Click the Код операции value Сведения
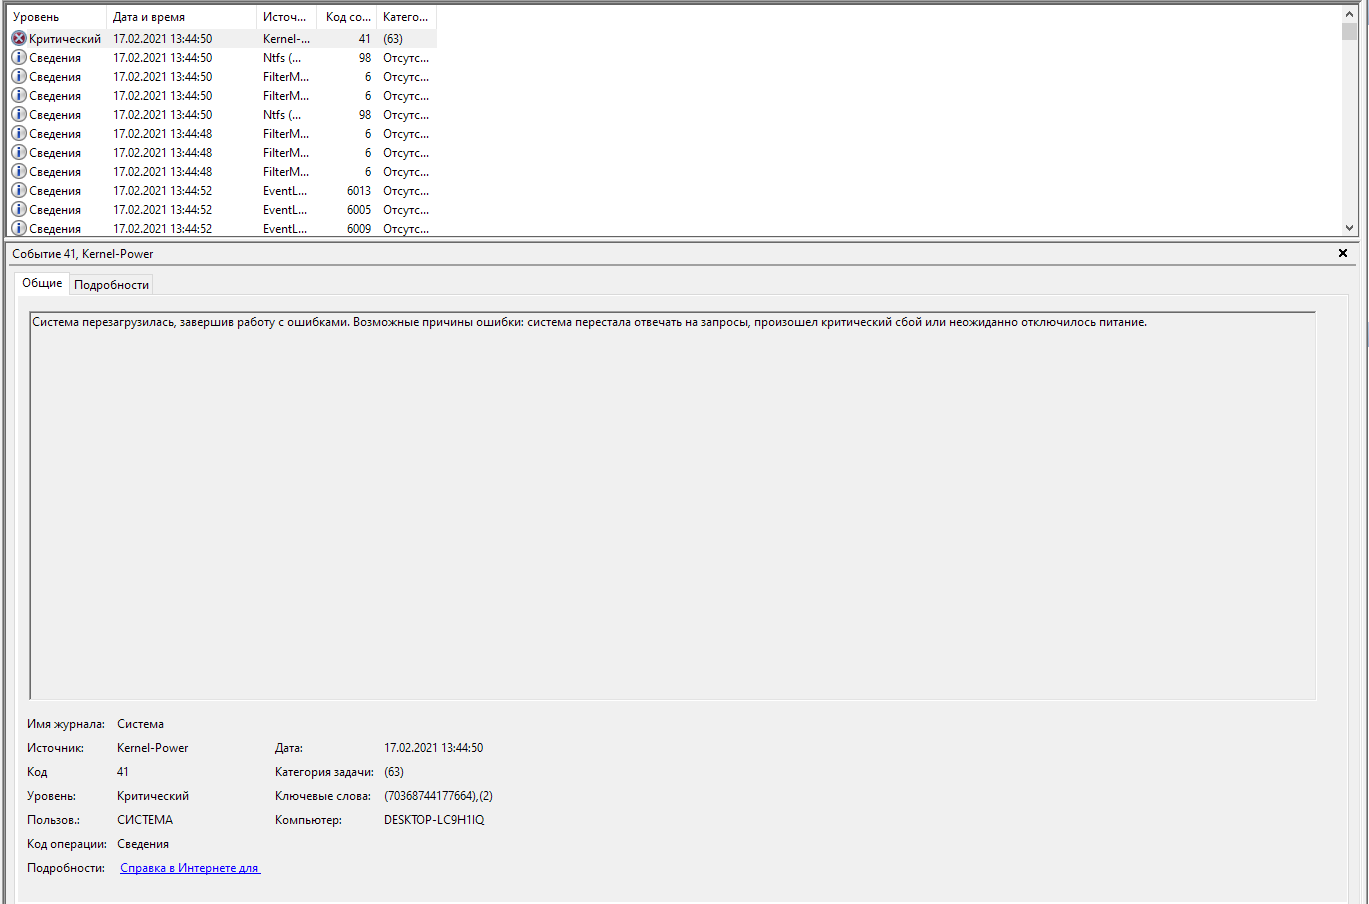Viewport: 1369px width, 904px height. point(143,844)
